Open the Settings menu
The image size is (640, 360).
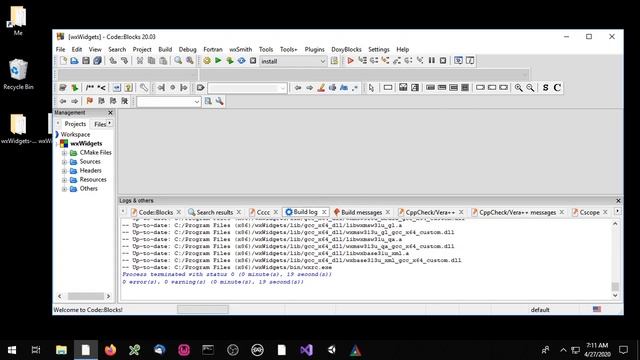(x=379, y=49)
